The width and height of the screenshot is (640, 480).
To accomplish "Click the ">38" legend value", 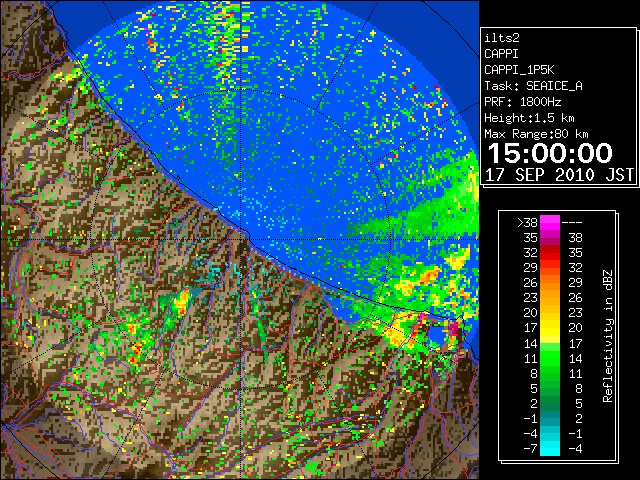I will pyautogui.click(x=527, y=222).
